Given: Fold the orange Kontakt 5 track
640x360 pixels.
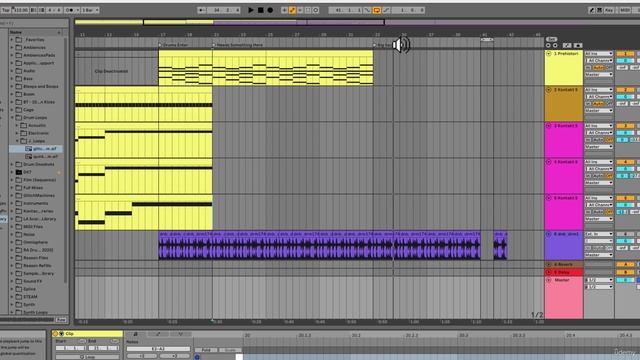Looking at the screenshot, I should (549, 90).
